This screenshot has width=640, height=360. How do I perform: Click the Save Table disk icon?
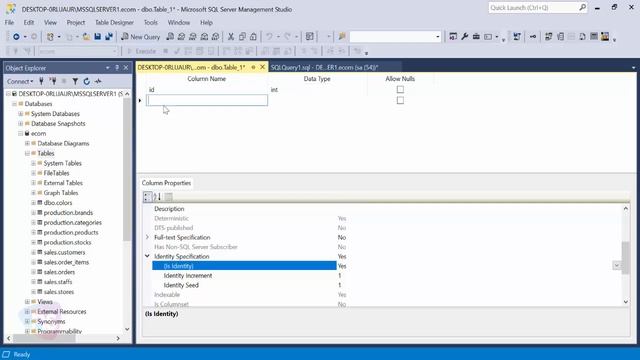tap(98, 37)
